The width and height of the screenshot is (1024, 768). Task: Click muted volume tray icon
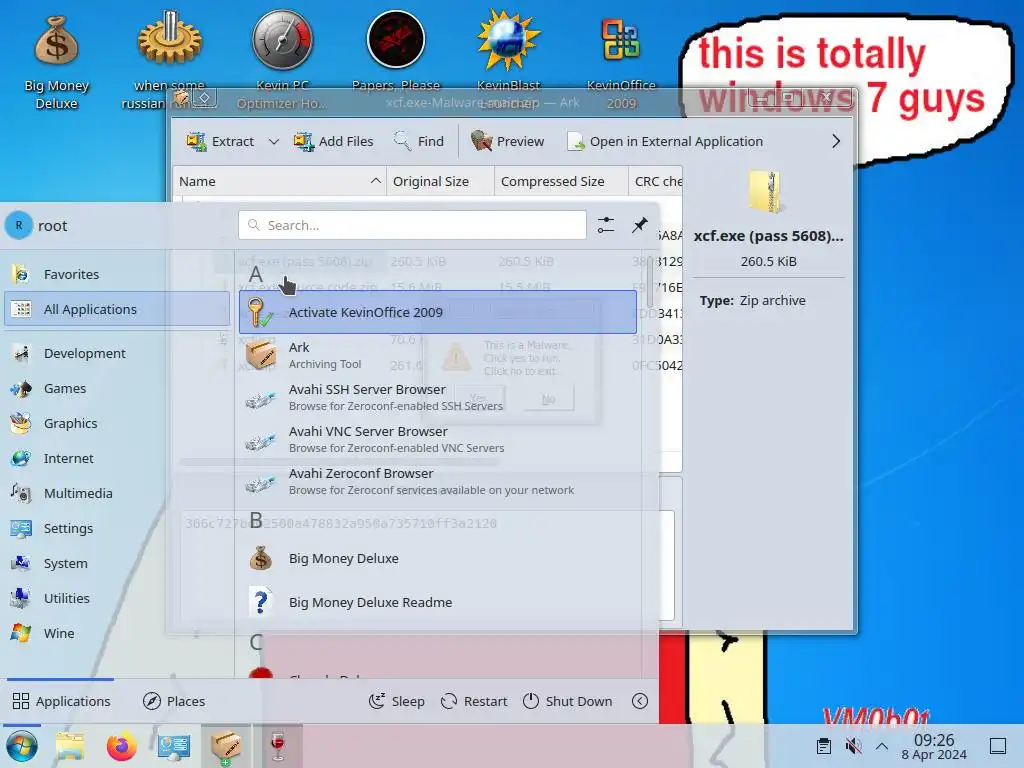(853, 746)
